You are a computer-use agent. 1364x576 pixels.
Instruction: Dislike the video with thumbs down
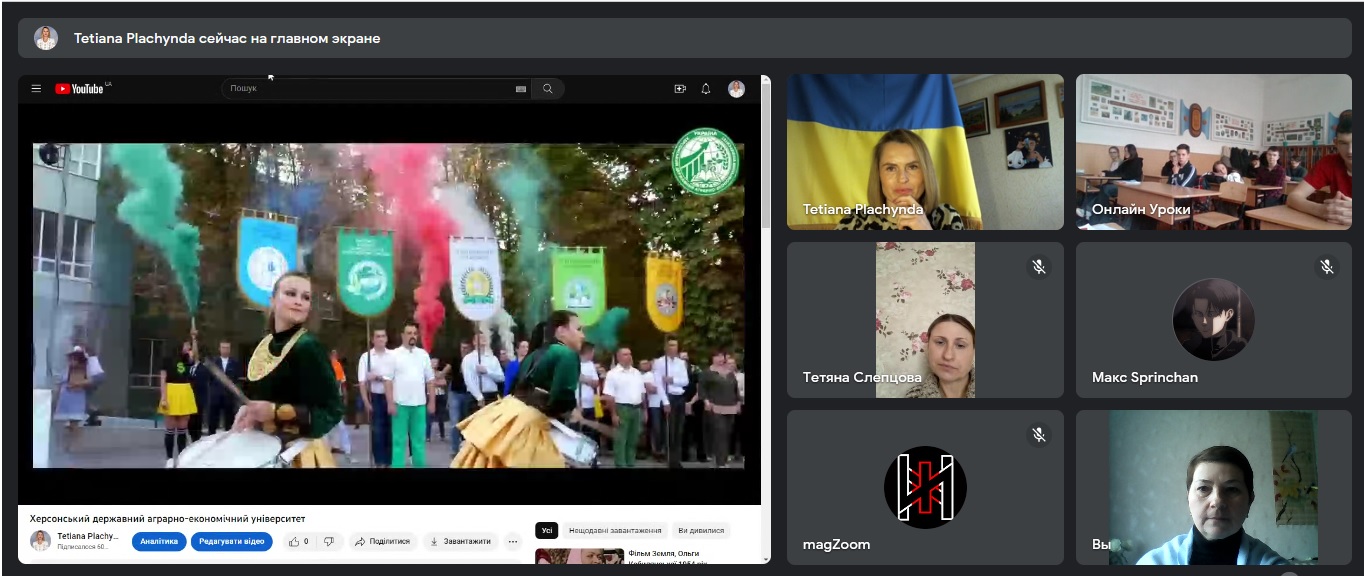[x=329, y=541]
